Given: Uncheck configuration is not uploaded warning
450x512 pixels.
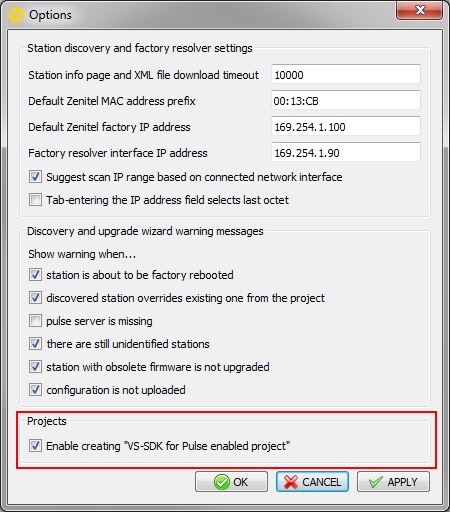Looking at the screenshot, I should pyautogui.click(x=35, y=390).
